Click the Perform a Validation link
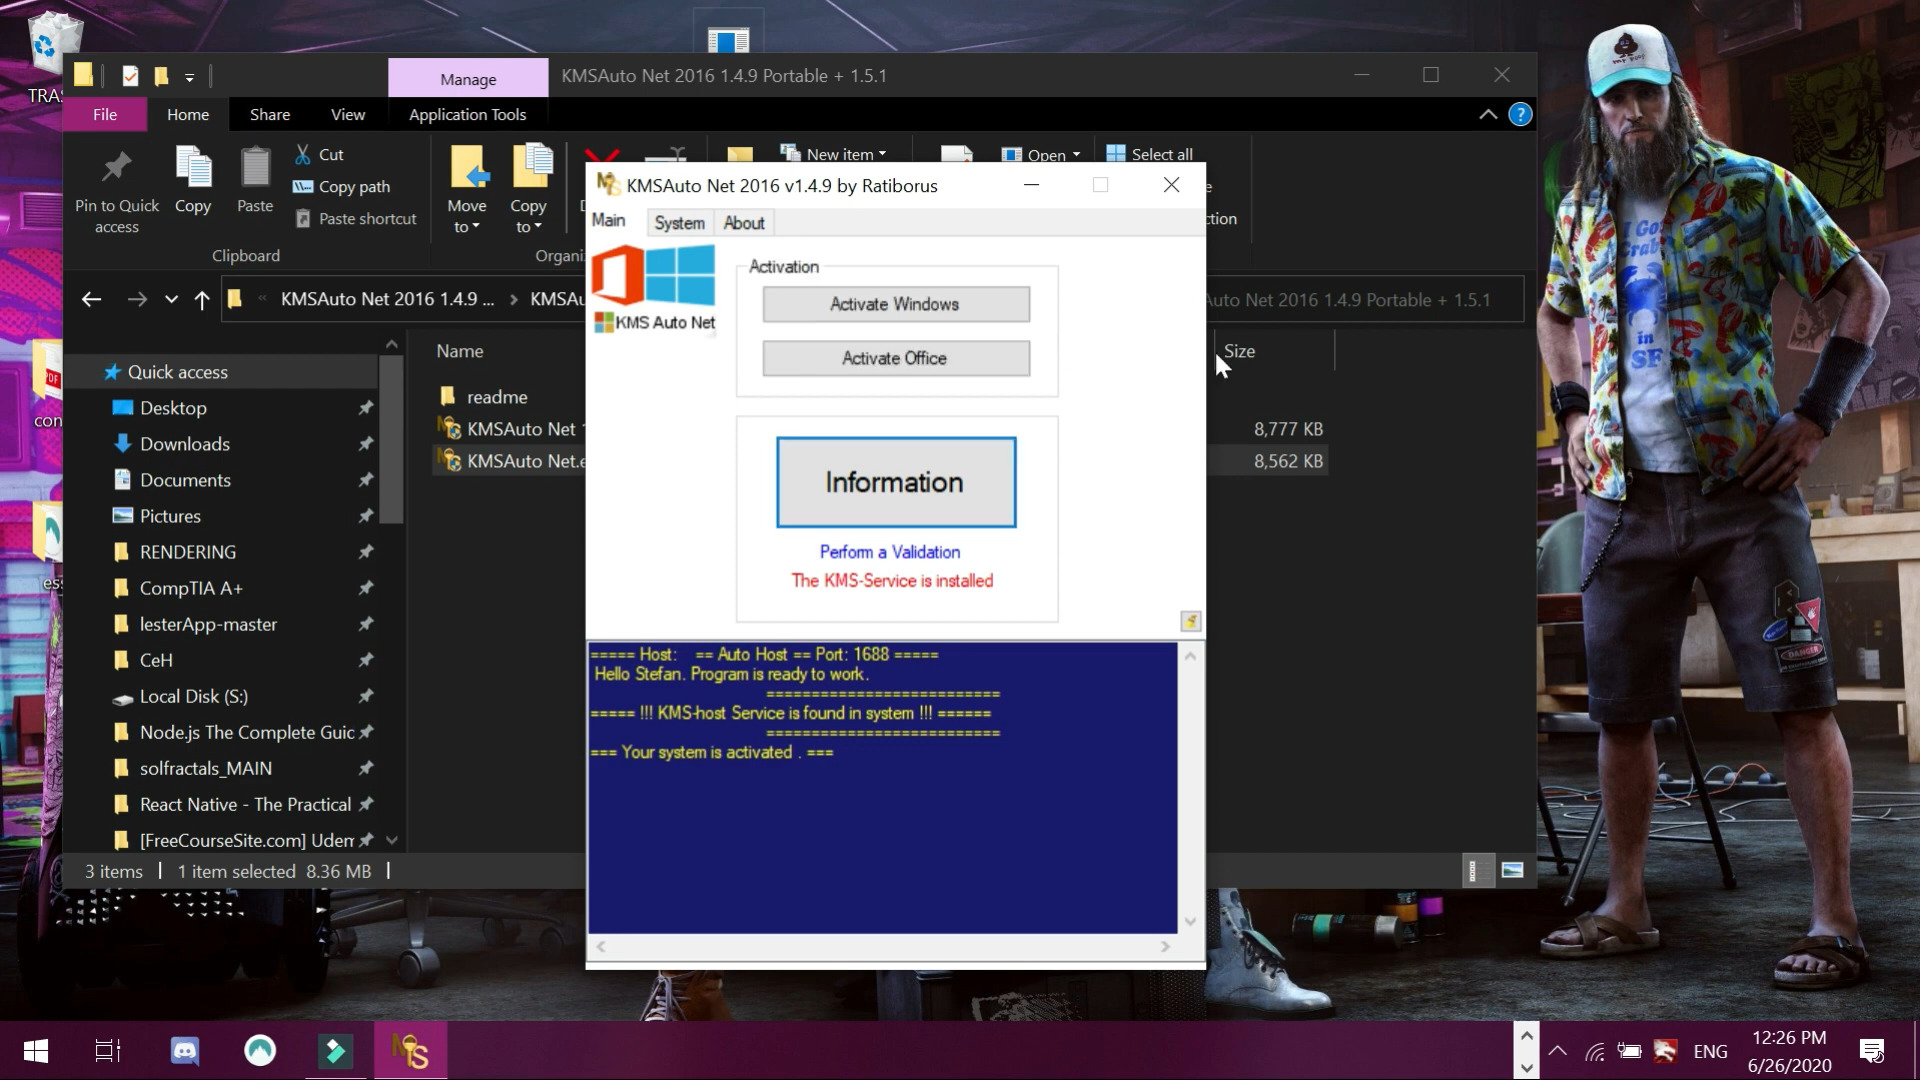Screen dimensions: 1920x1080 click(890, 552)
